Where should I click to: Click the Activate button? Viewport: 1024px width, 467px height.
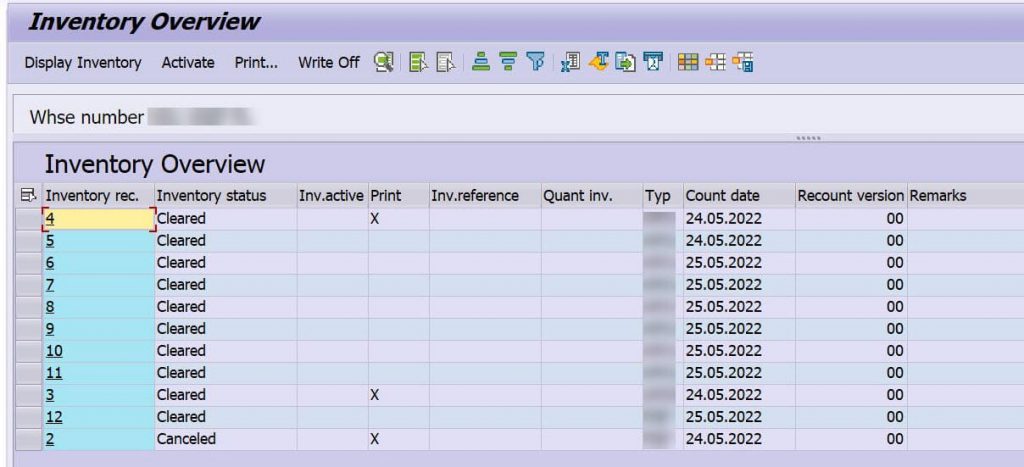(188, 63)
